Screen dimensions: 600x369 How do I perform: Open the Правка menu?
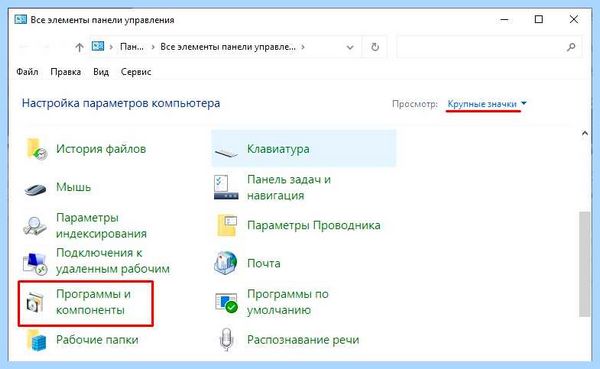coord(65,72)
